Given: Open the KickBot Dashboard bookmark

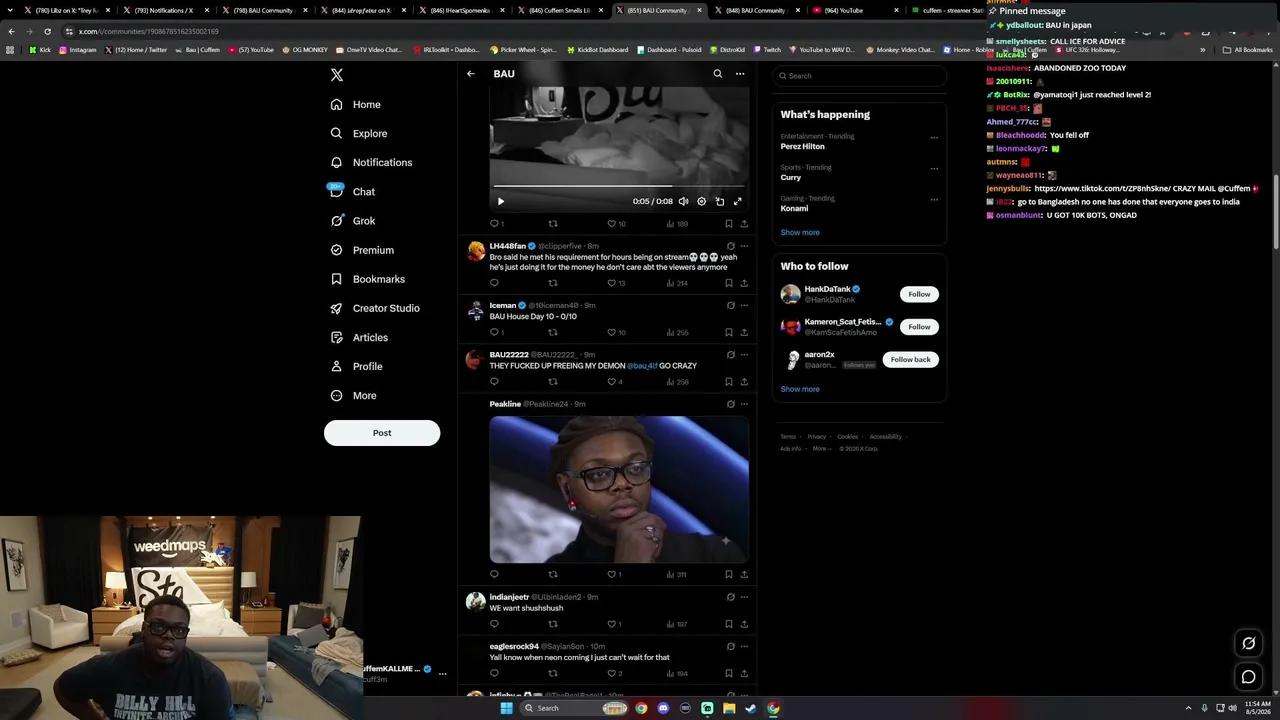Looking at the screenshot, I should coord(598,49).
